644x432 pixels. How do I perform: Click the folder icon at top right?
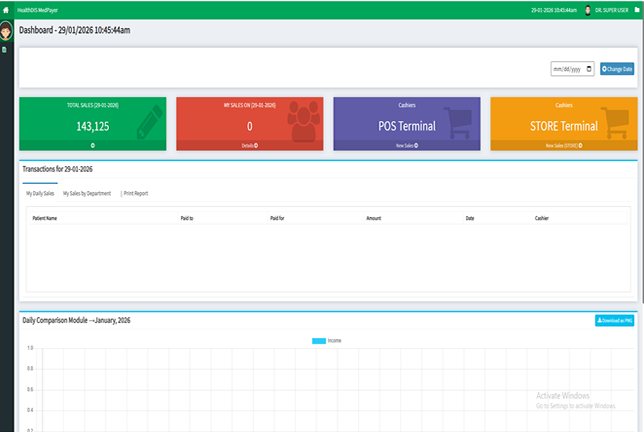(636, 9)
